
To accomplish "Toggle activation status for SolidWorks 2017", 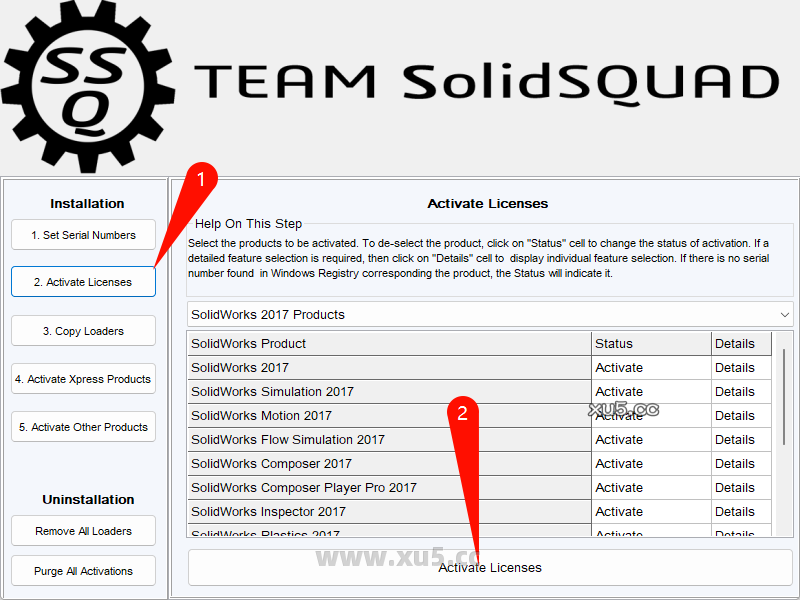I will pos(619,367).
